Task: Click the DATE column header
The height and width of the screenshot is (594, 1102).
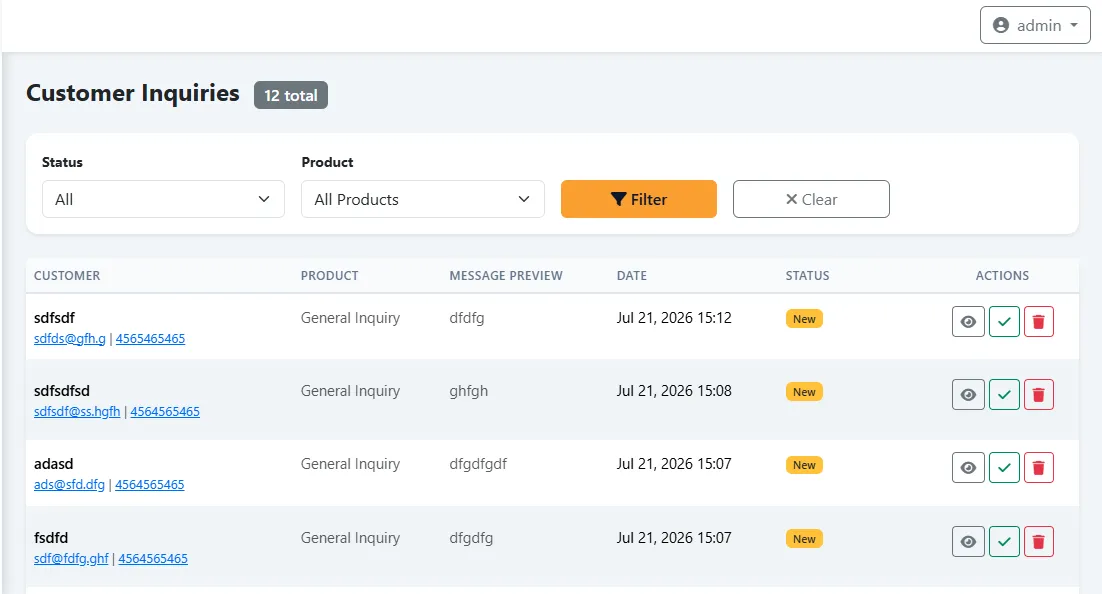Action: point(632,276)
